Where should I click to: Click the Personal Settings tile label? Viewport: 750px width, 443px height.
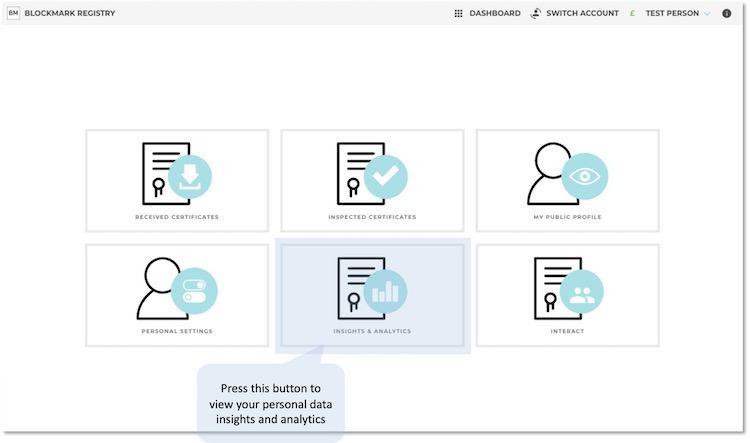point(177,331)
